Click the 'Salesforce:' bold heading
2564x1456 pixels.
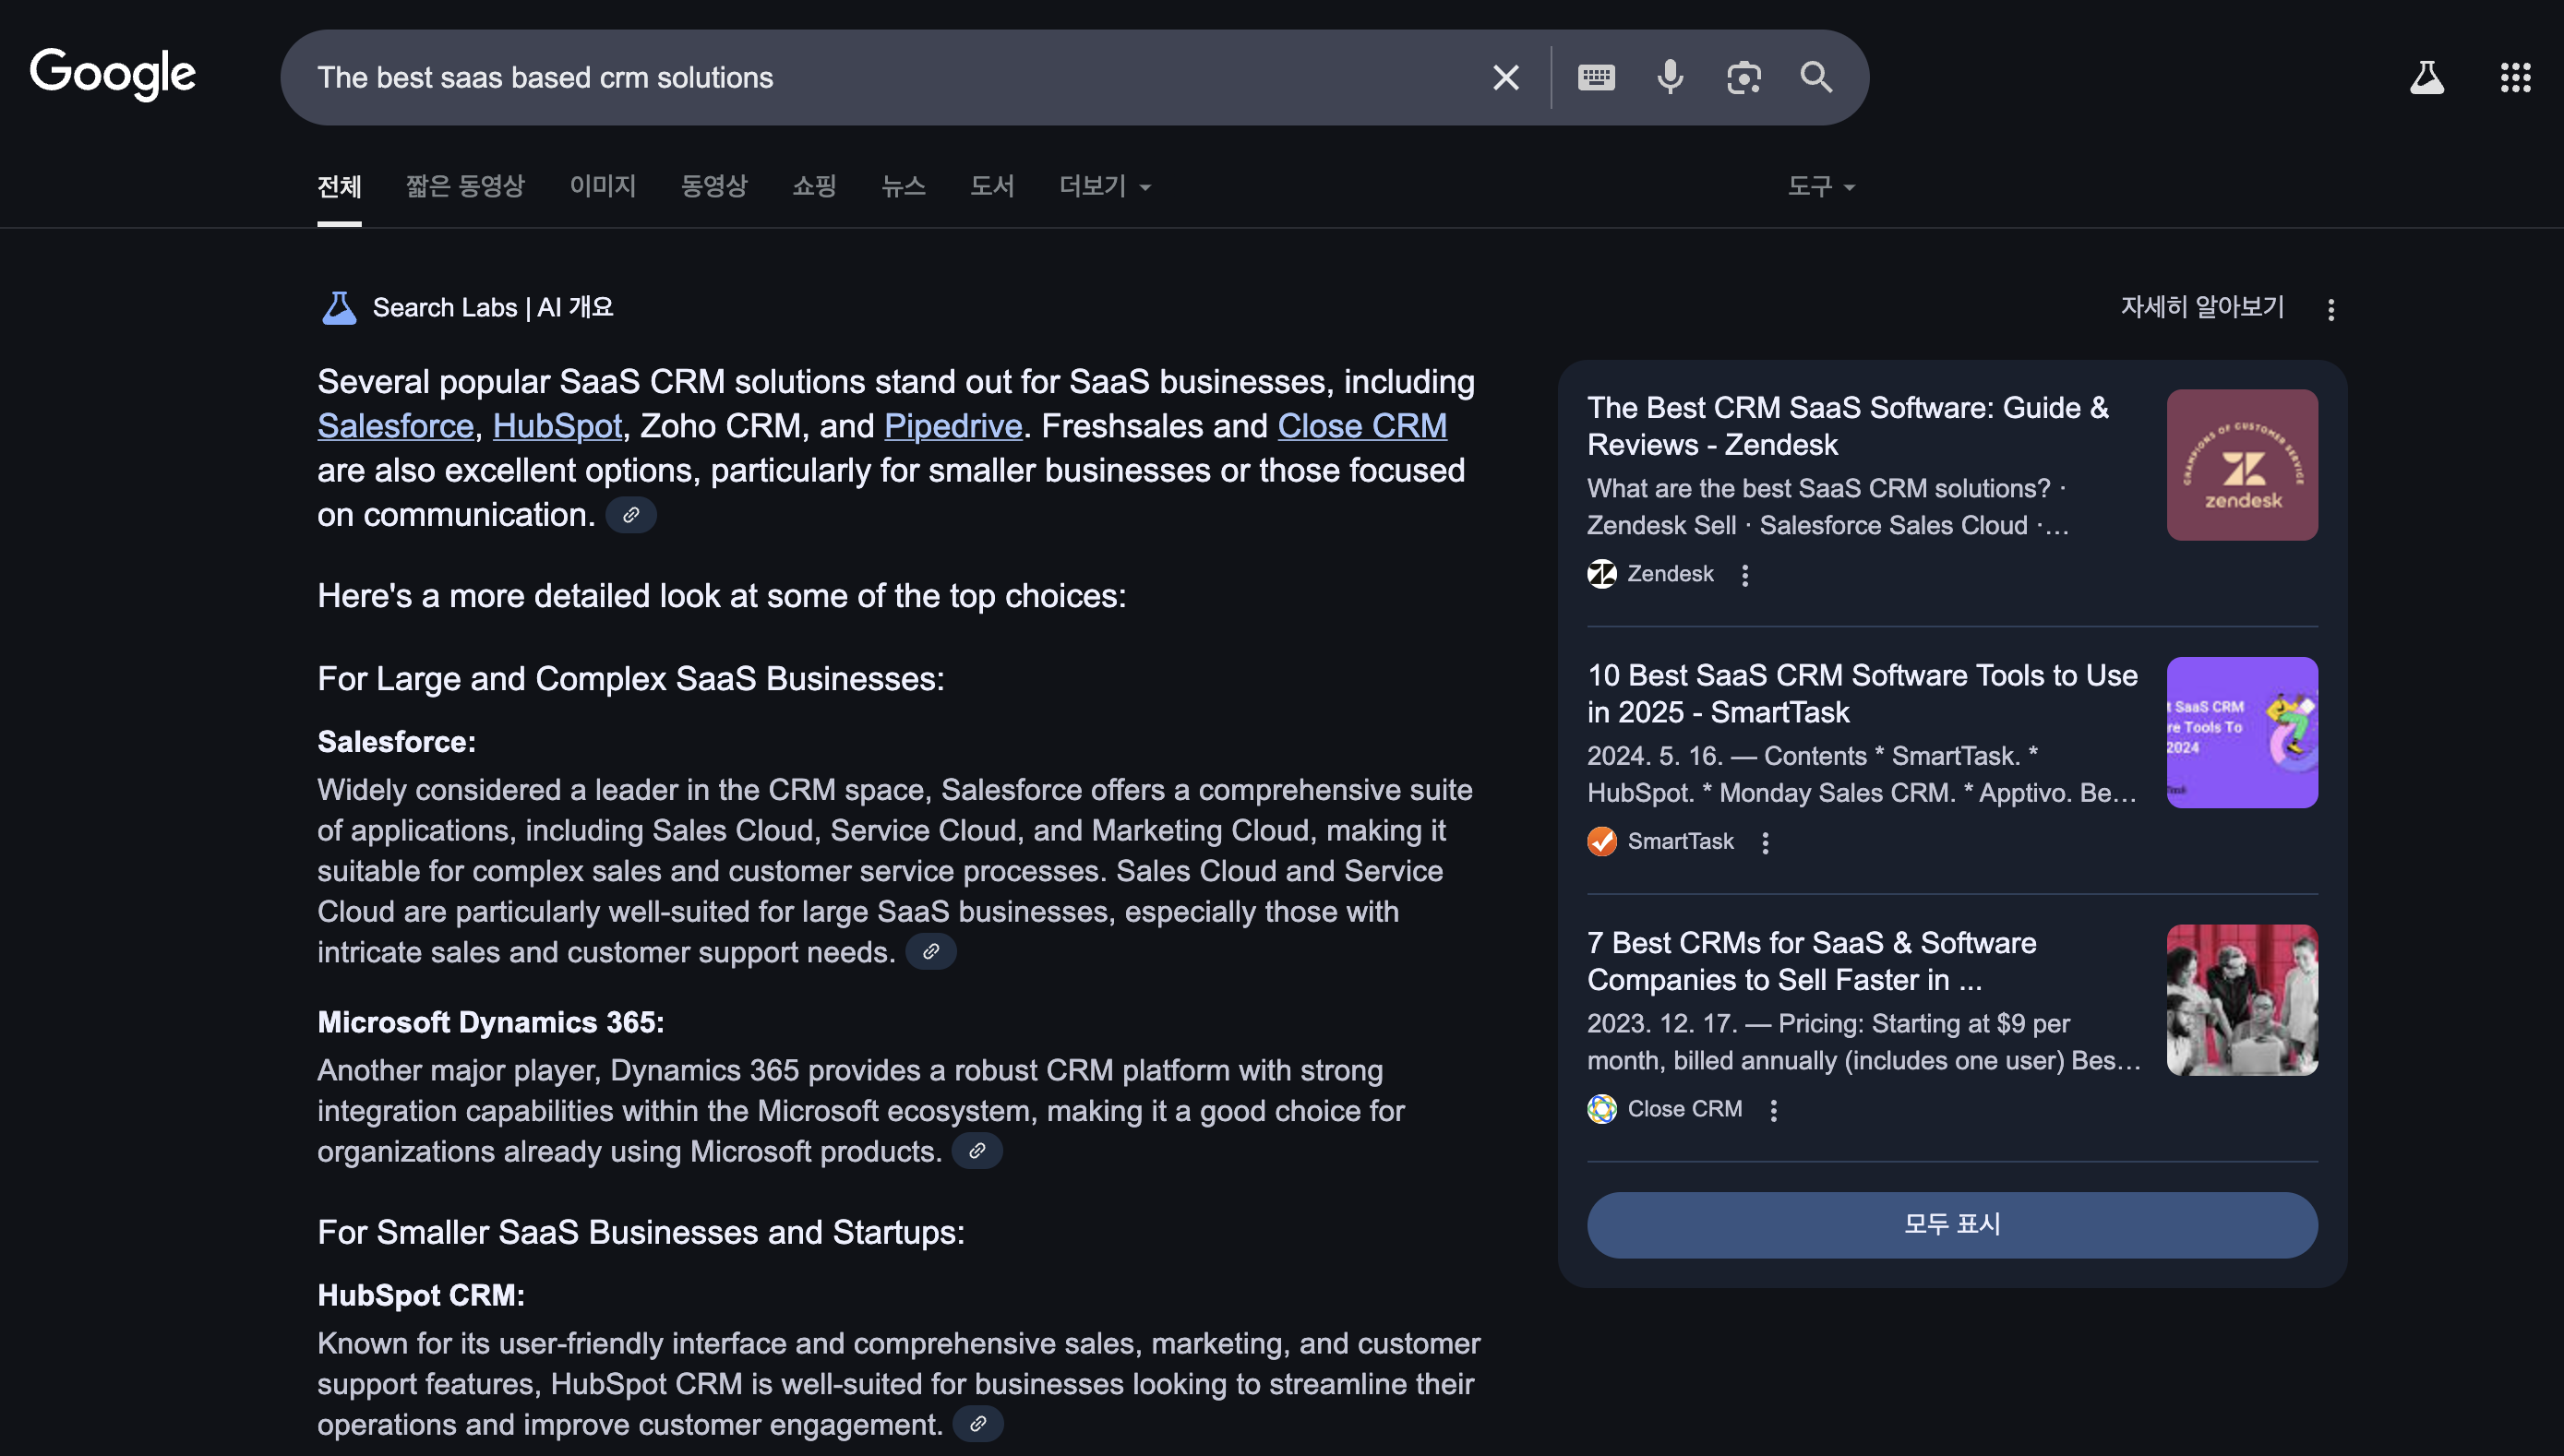[397, 742]
